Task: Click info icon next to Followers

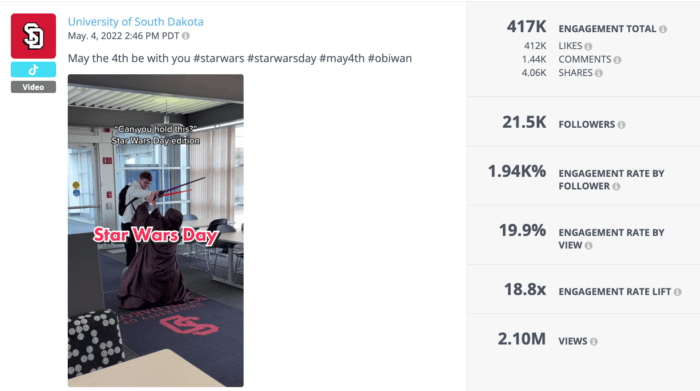Action: [621, 125]
